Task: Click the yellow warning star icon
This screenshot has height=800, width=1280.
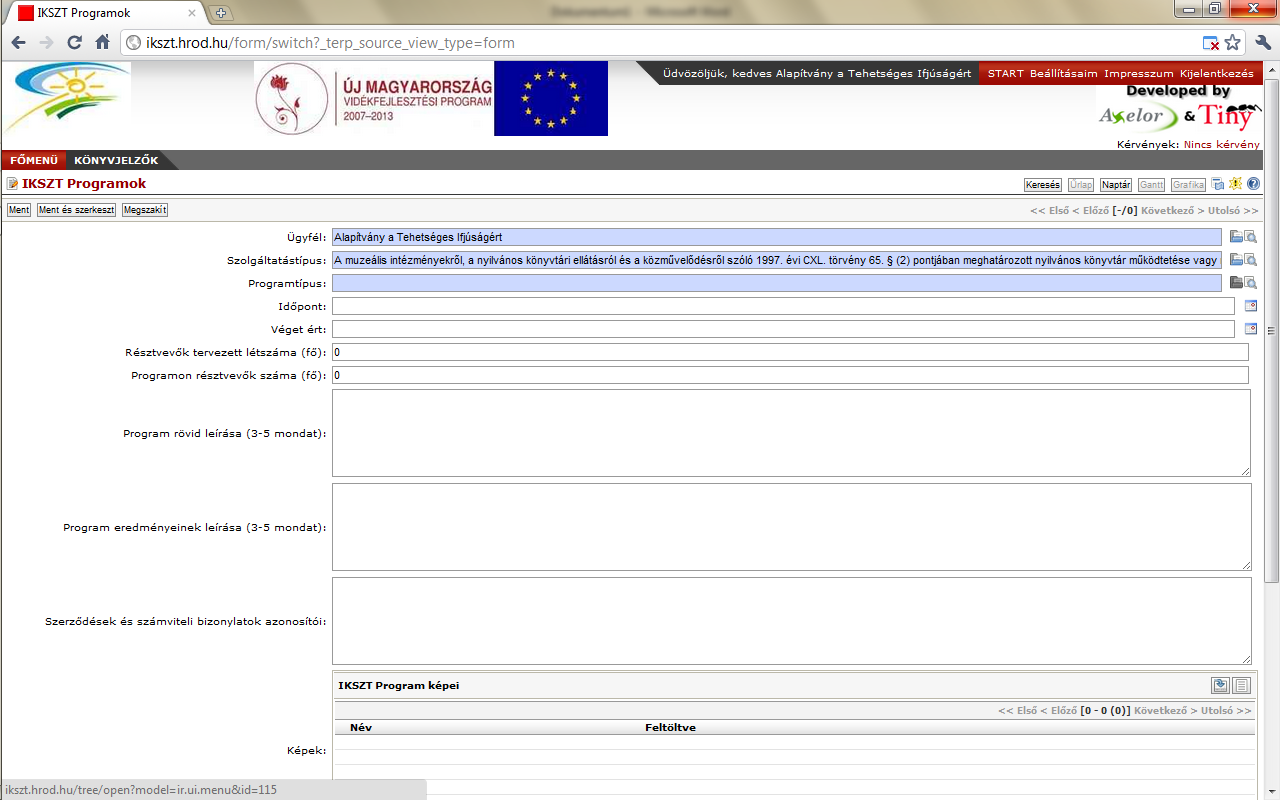Action: click(x=1235, y=184)
